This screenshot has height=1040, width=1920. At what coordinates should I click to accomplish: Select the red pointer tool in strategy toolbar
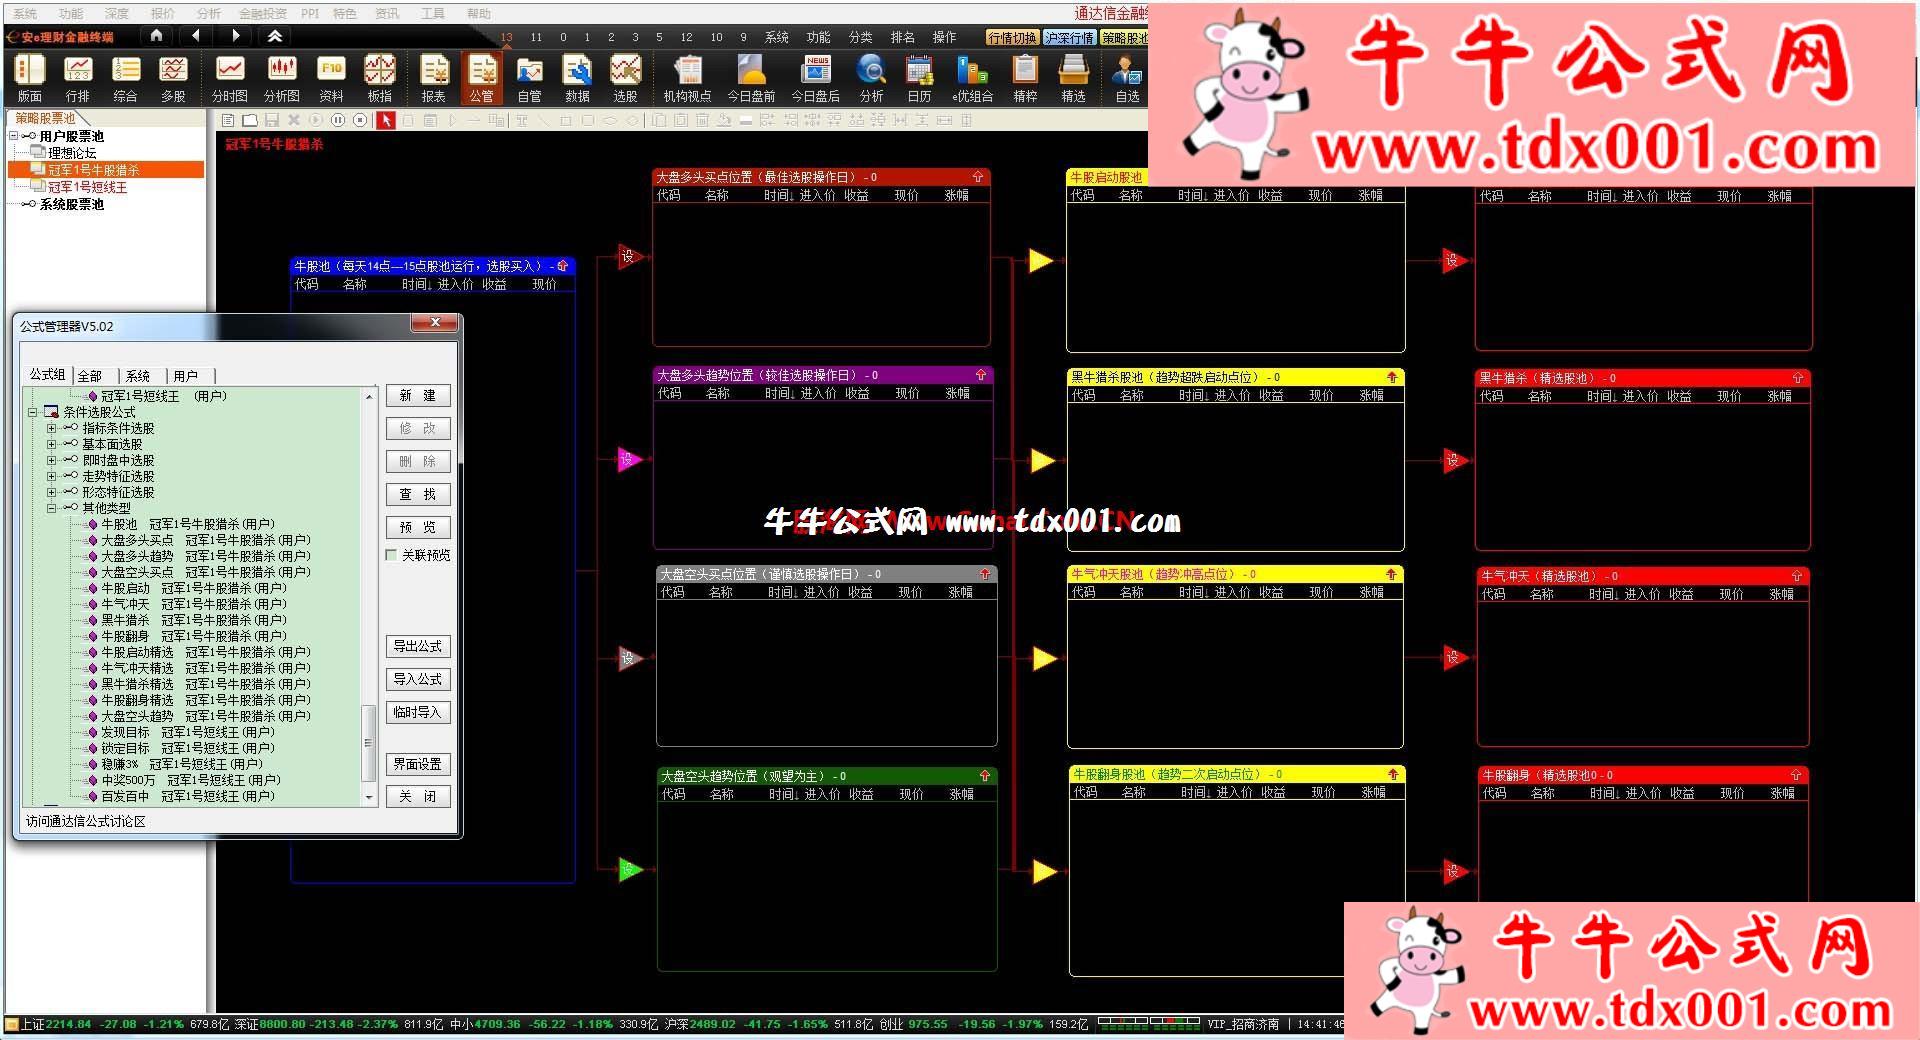385,121
